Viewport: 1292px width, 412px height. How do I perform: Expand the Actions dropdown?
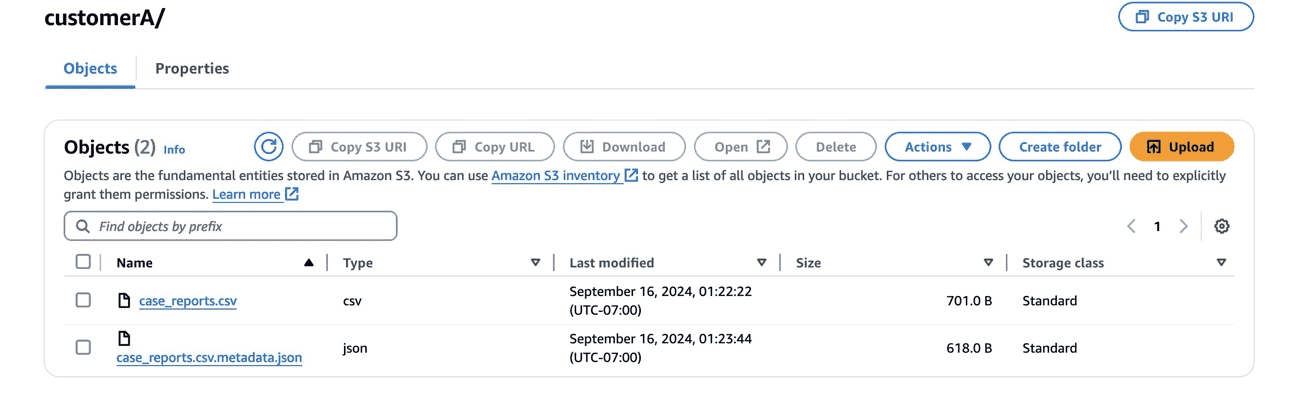pos(937,147)
